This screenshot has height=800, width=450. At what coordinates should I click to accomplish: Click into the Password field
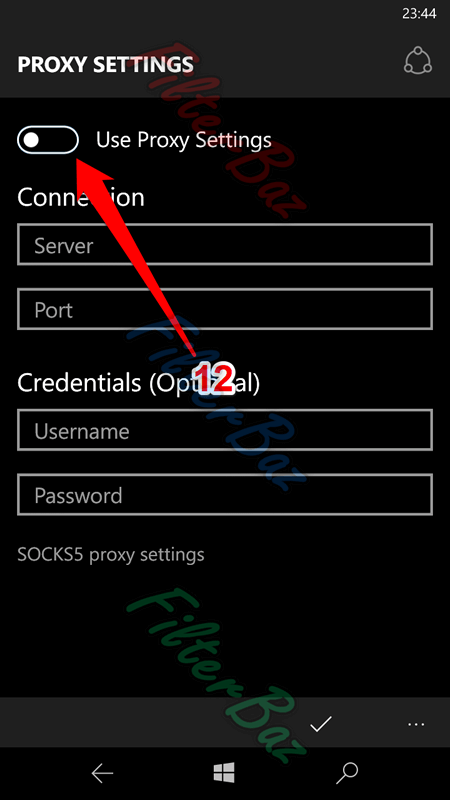[x=225, y=494]
